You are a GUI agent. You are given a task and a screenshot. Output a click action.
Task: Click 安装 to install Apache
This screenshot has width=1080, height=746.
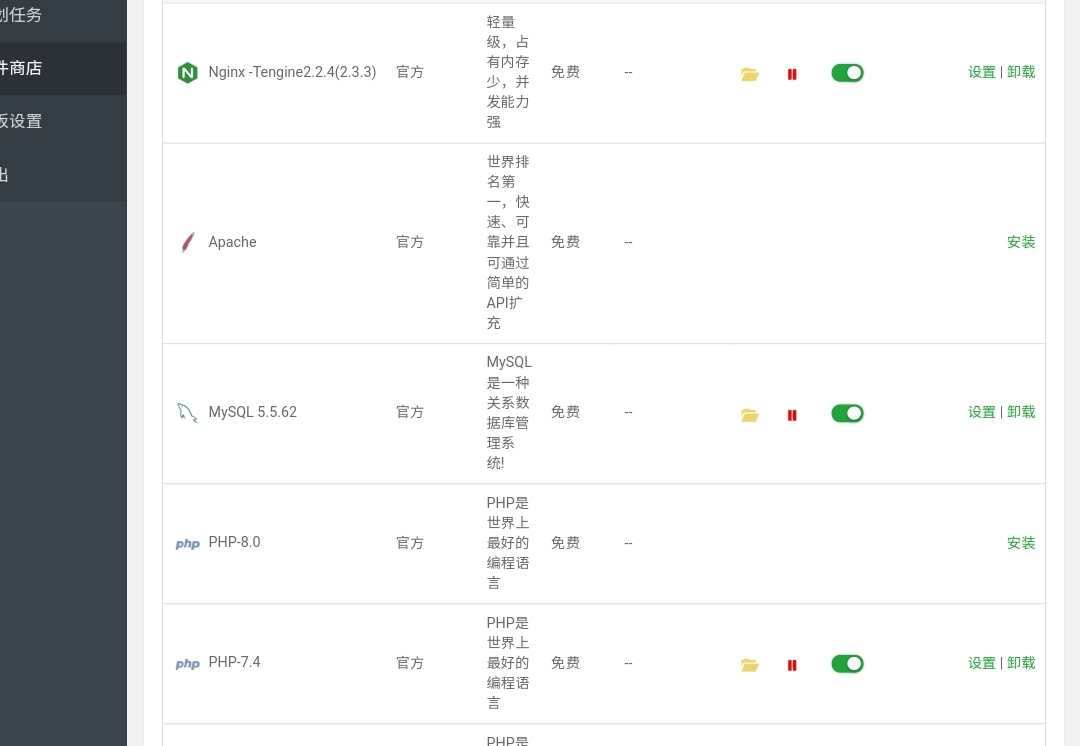[x=1021, y=242]
